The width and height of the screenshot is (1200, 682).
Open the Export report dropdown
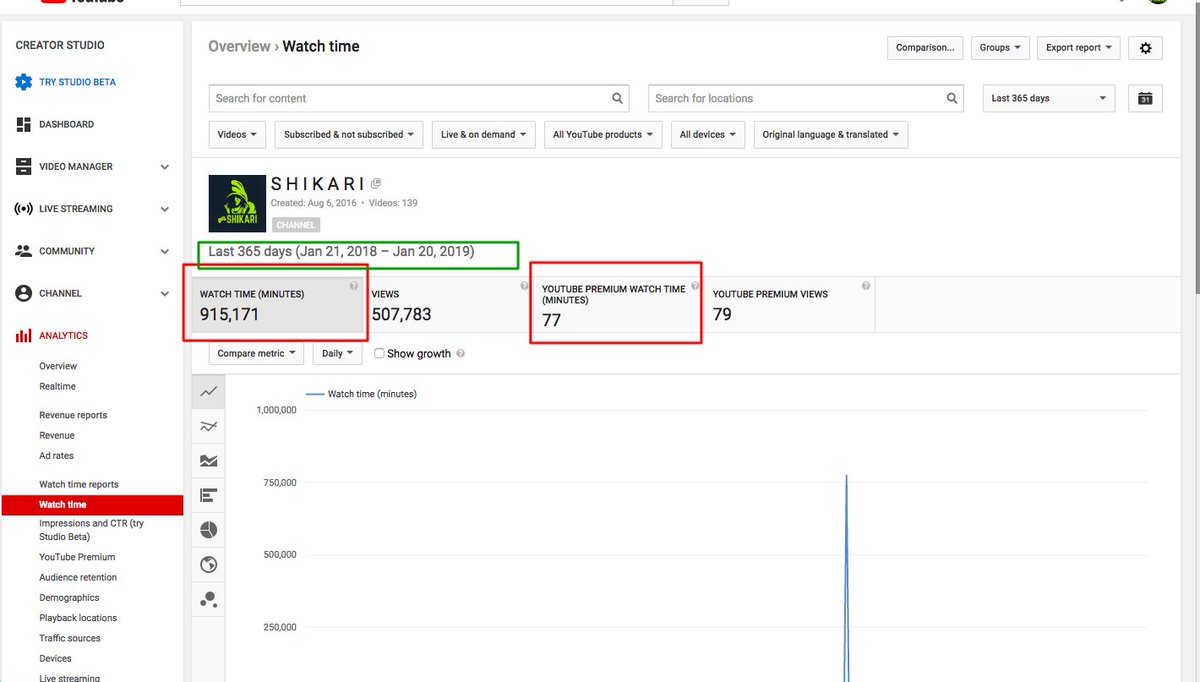[x=1079, y=48]
